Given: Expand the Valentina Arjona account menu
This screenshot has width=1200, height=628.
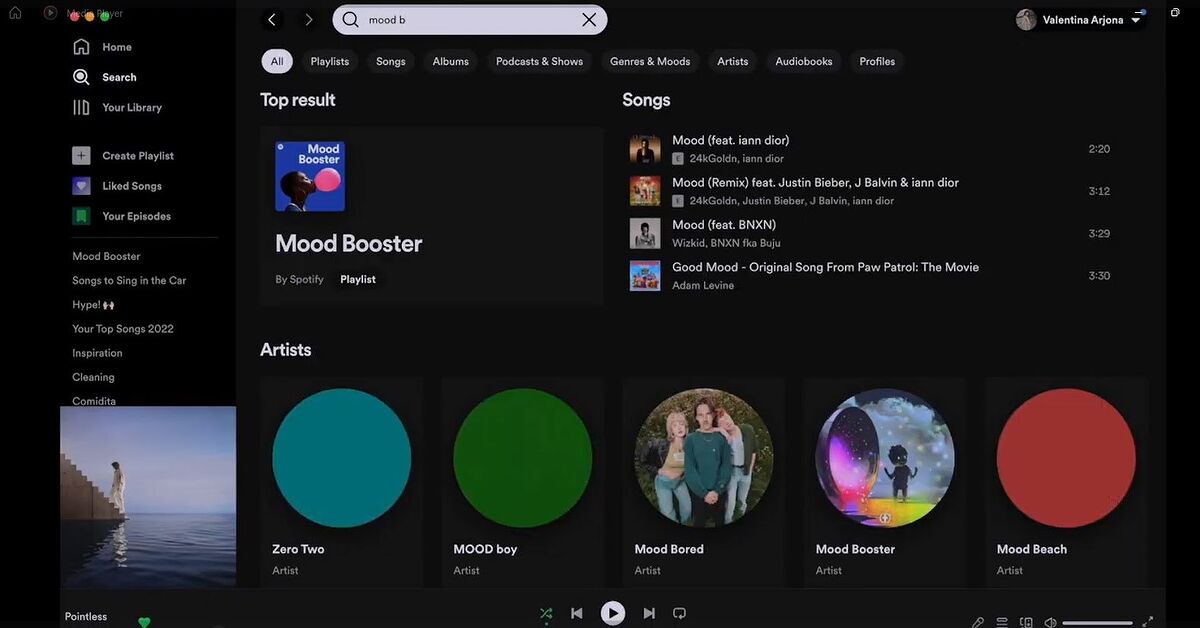Looking at the screenshot, I should 1136,20.
